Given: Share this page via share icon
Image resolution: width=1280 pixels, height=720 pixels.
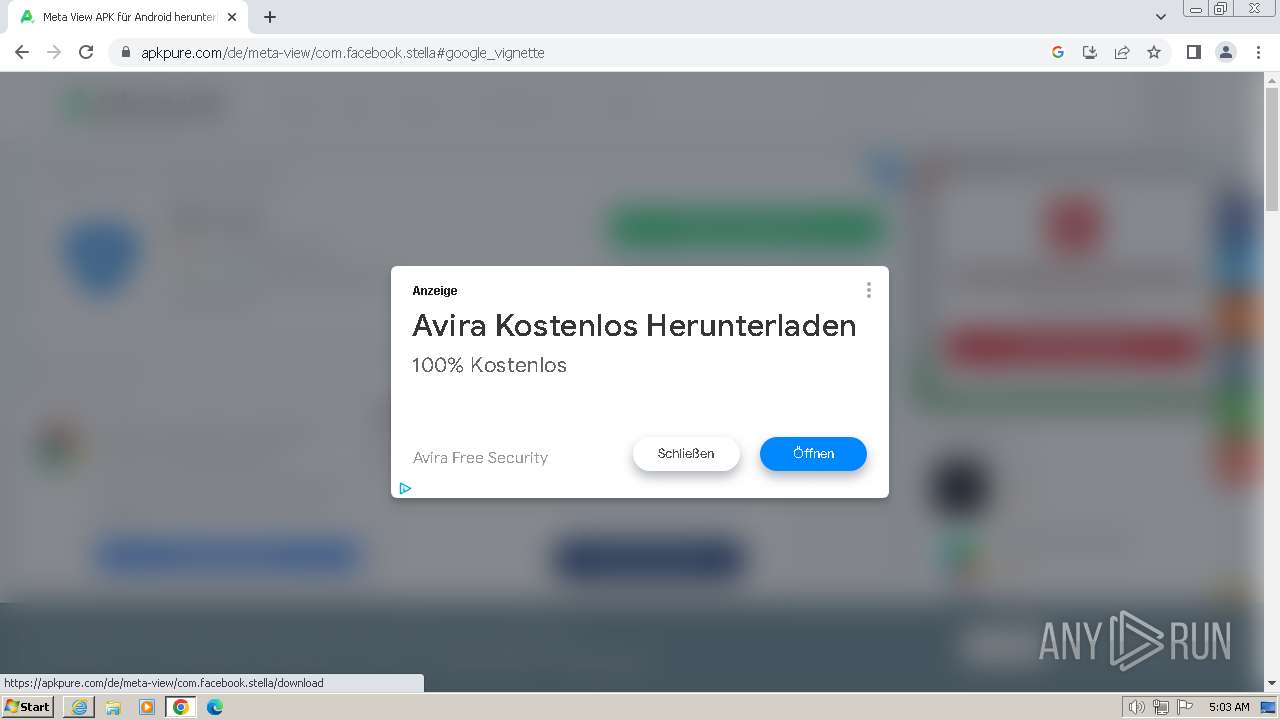Looking at the screenshot, I should click(x=1122, y=53).
